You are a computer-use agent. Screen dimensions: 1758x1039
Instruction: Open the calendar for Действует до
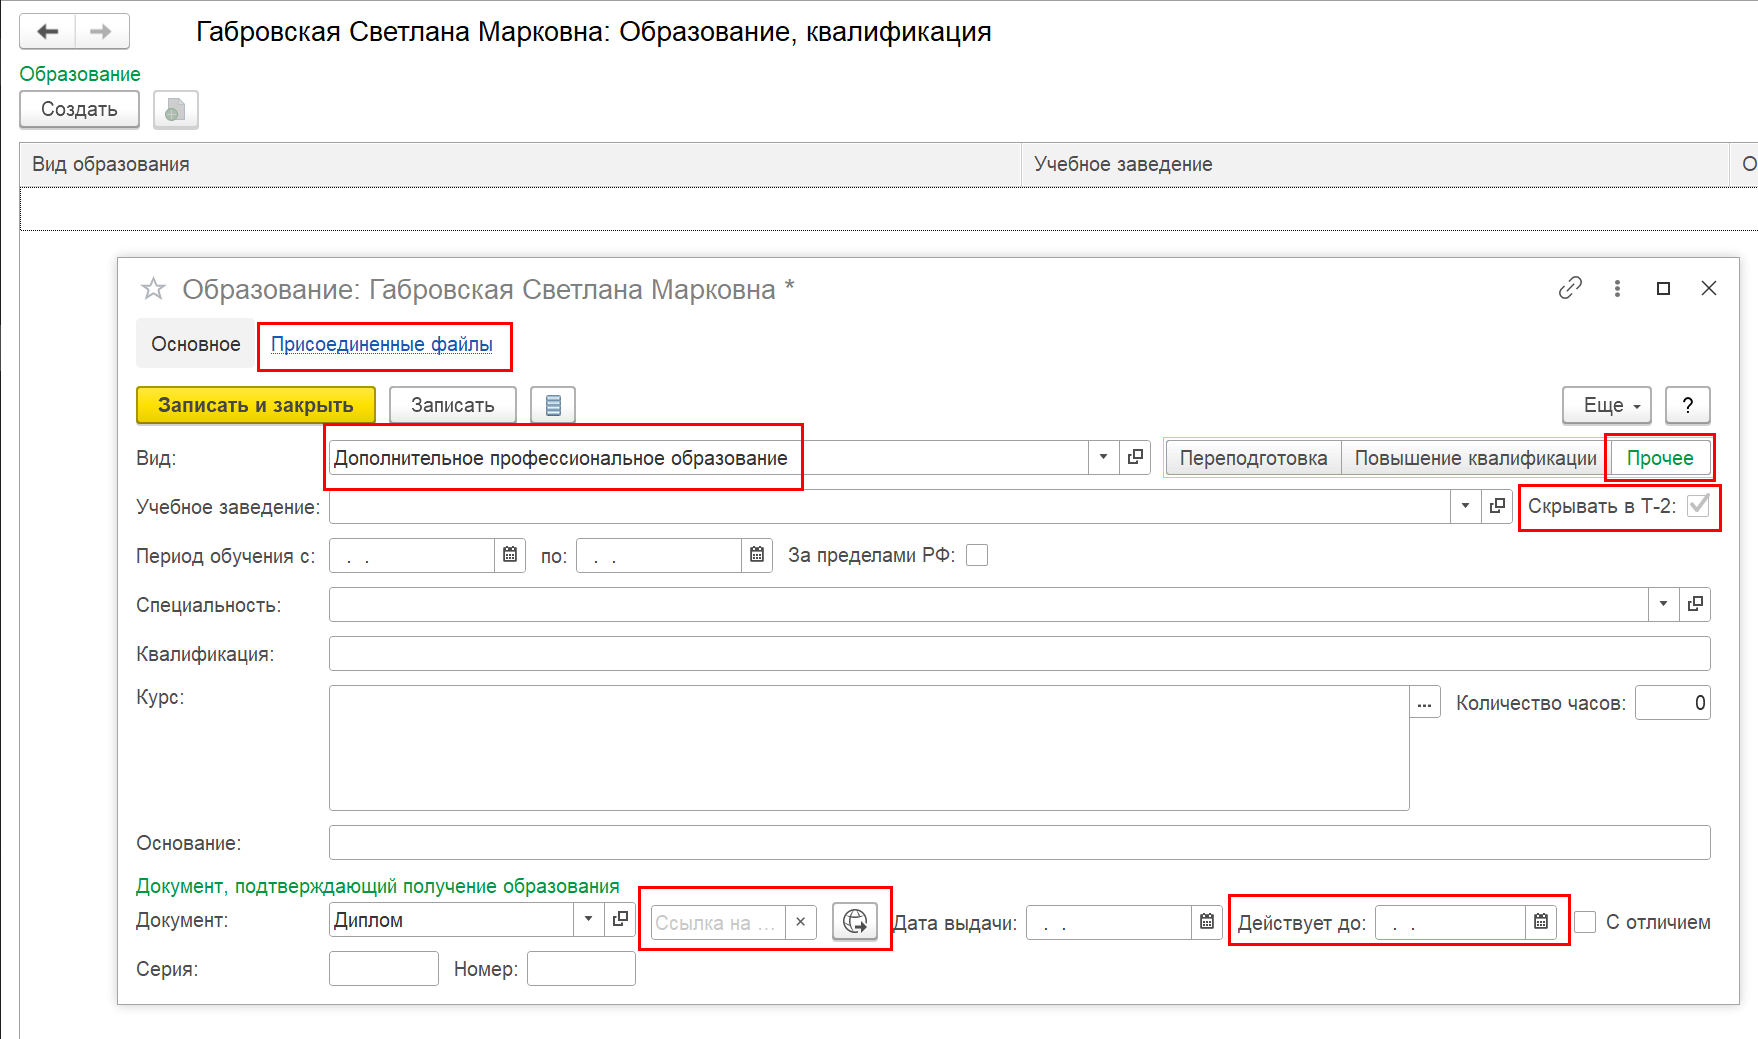[x=1541, y=921]
